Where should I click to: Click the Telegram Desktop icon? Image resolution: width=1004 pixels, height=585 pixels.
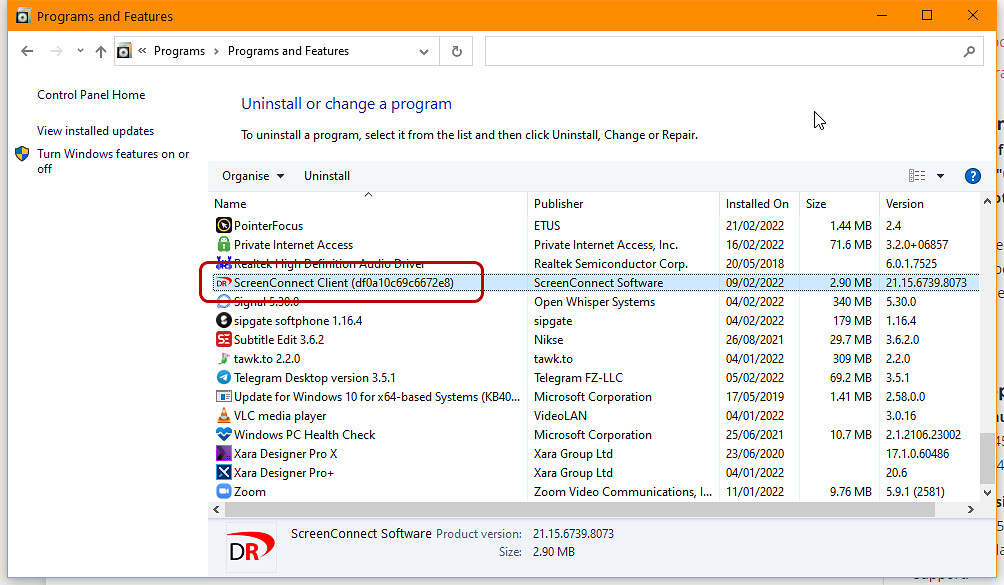point(223,377)
